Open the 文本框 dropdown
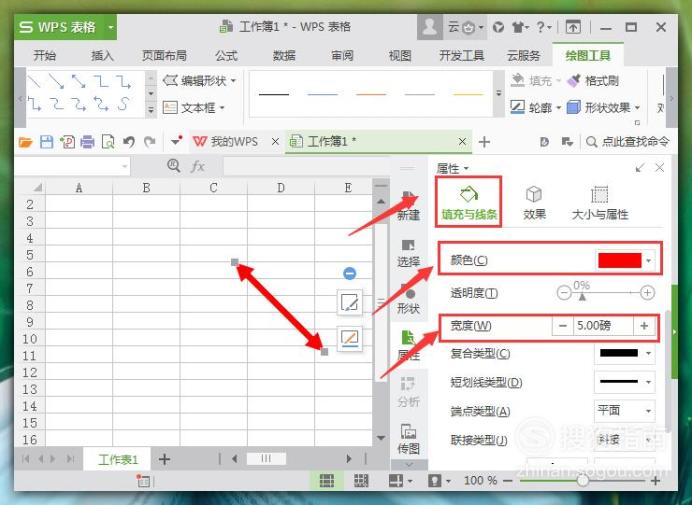Screen dimensions: 692x505 [194, 107]
